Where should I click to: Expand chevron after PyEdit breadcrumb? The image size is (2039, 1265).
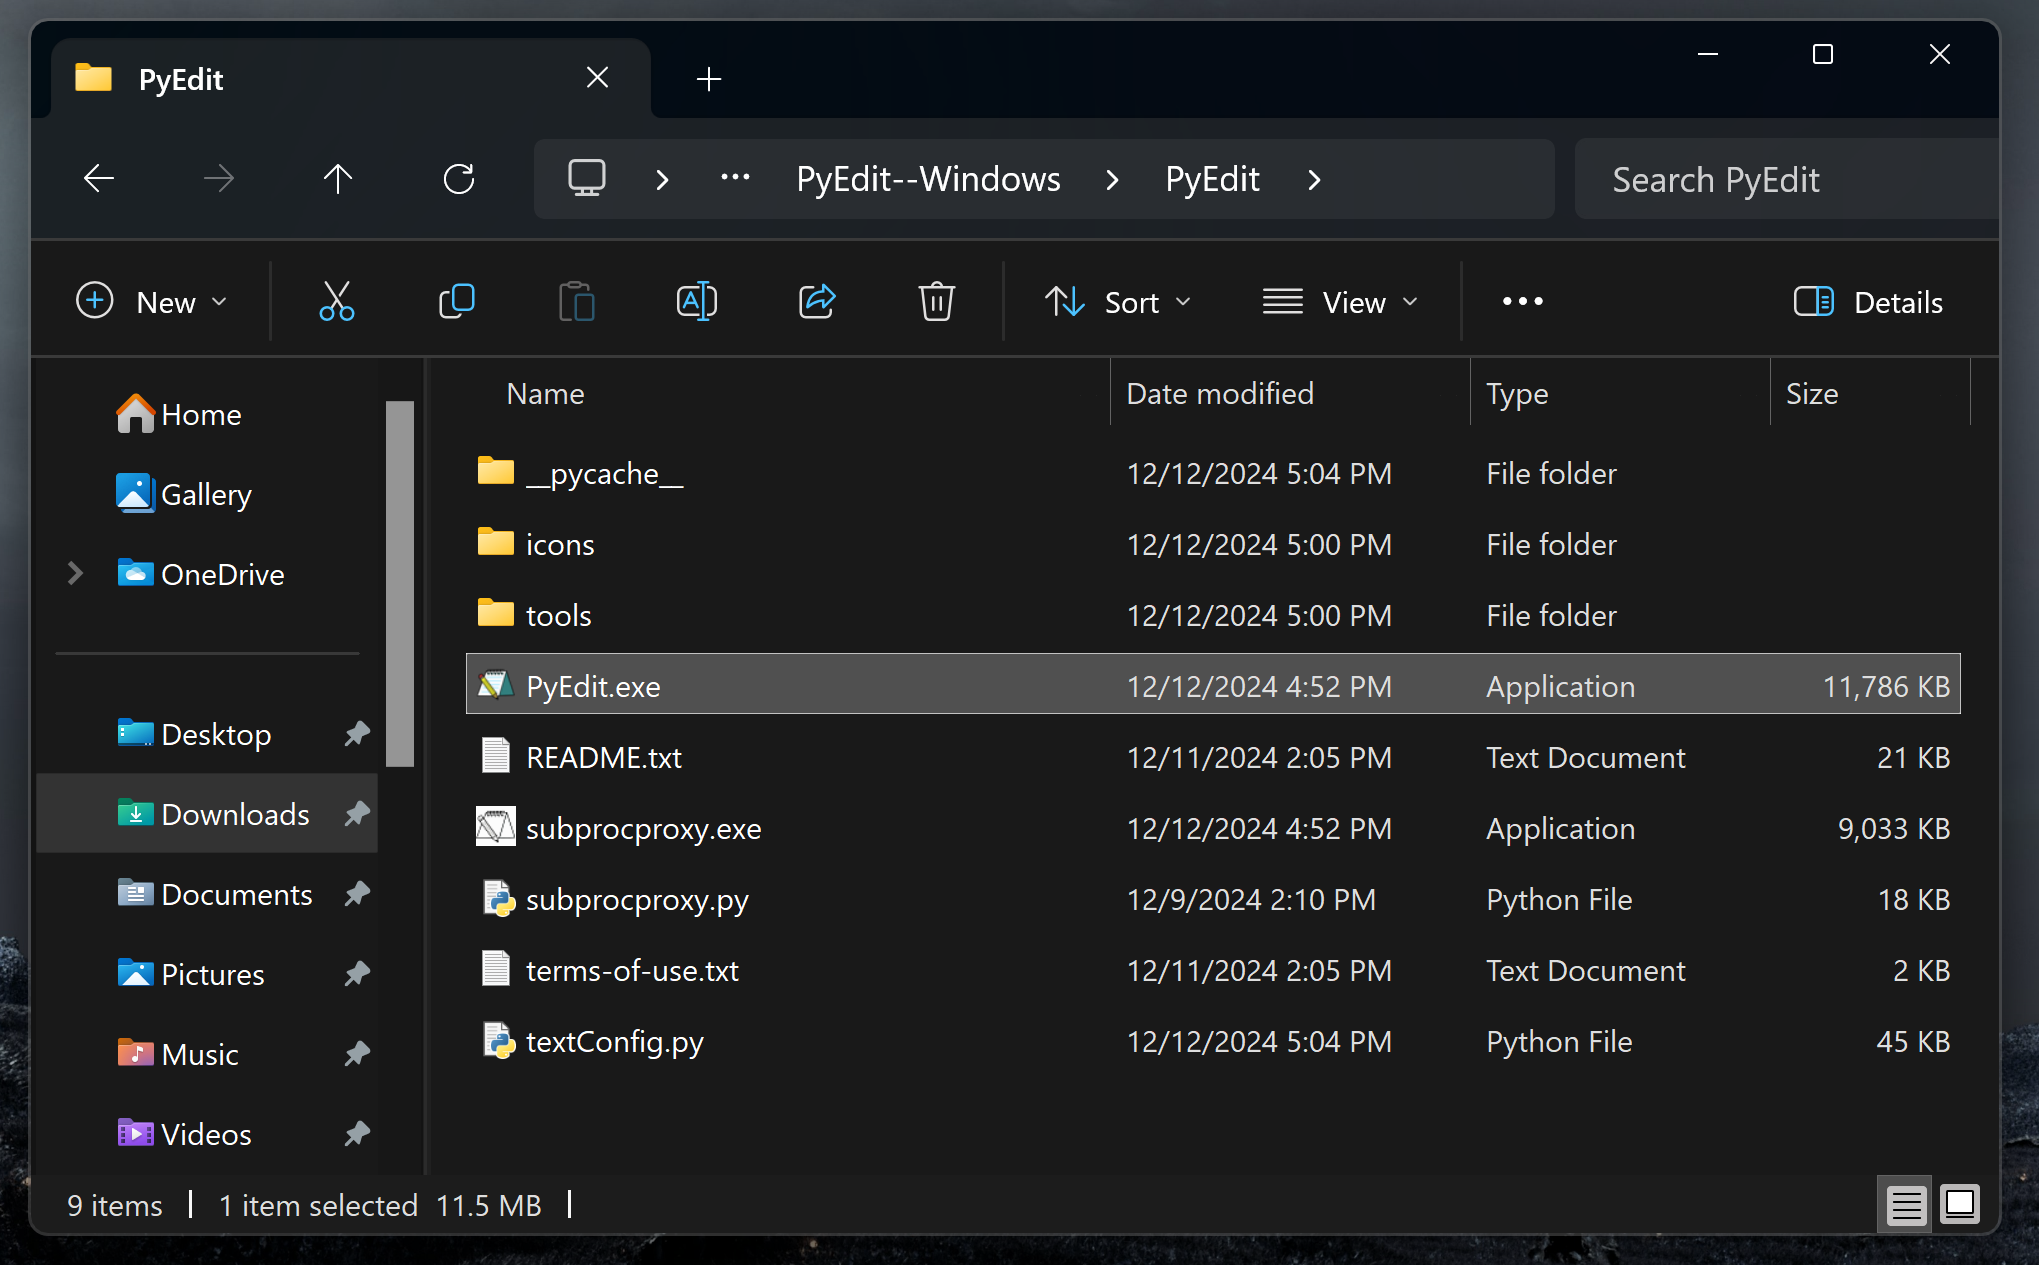(x=1314, y=179)
